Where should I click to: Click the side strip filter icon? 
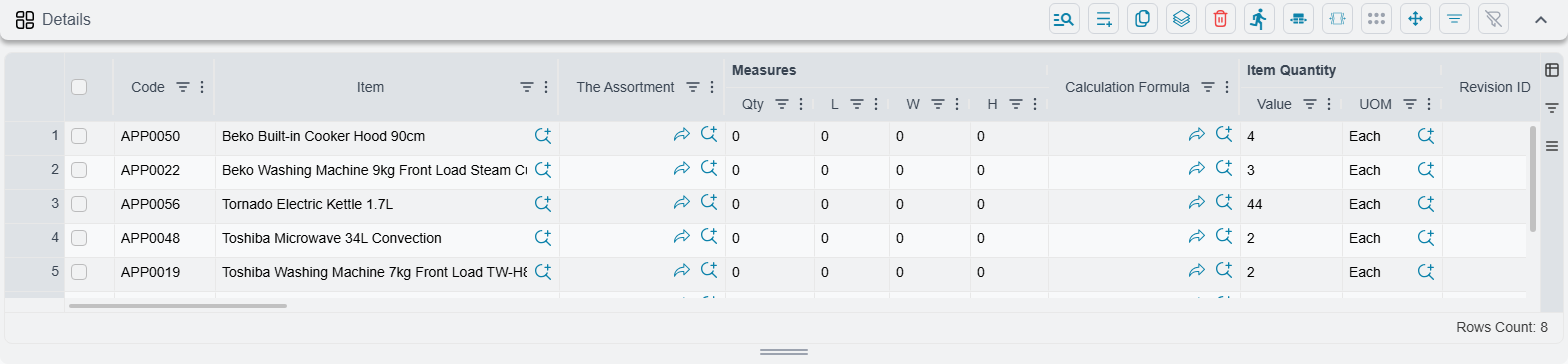point(1552,108)
